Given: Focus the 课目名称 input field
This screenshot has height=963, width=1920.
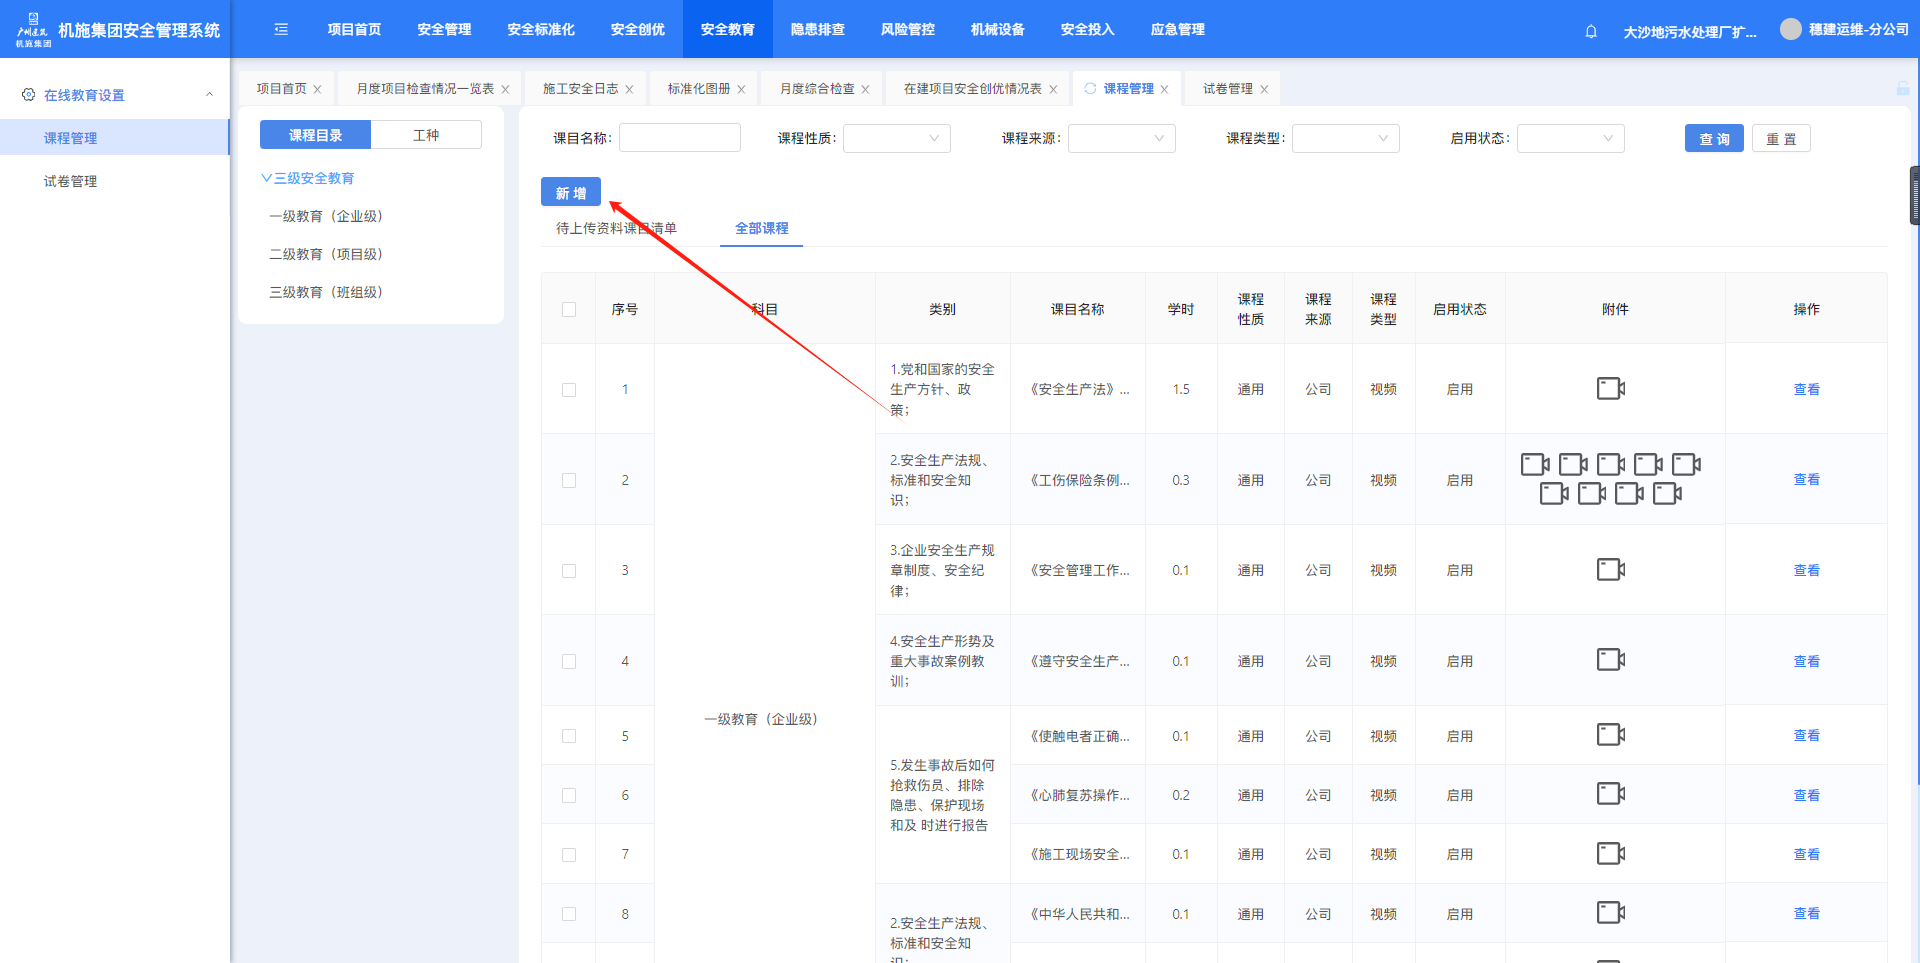Looking at the screenshot, I should point(680,138).
